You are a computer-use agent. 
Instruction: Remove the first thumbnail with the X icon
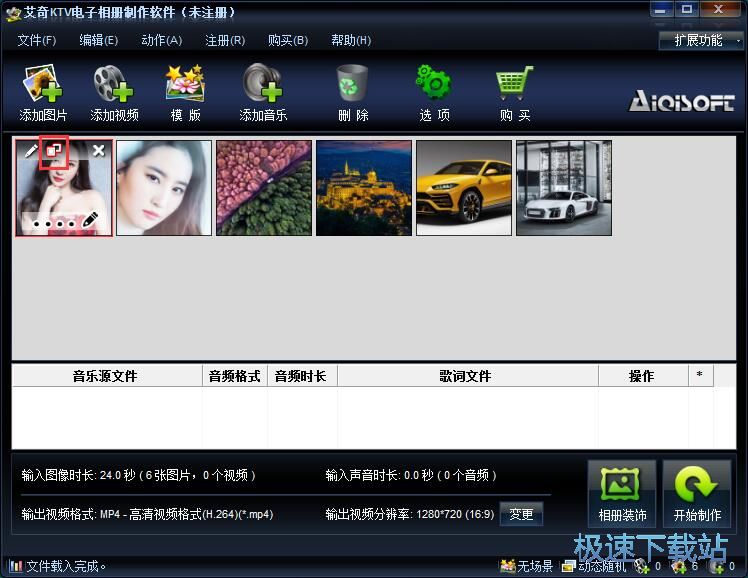tap(99, 151)
